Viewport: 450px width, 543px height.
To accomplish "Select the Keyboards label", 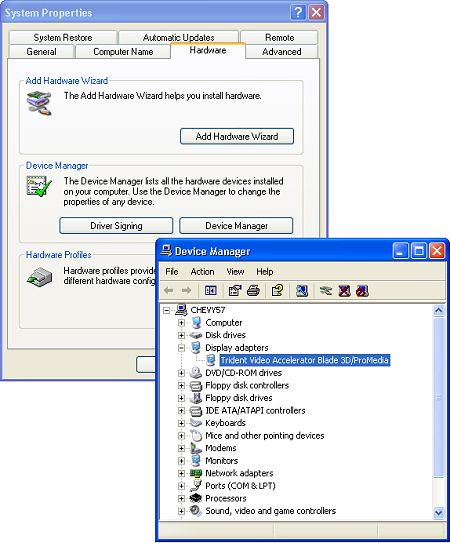I will pos(225,423).
